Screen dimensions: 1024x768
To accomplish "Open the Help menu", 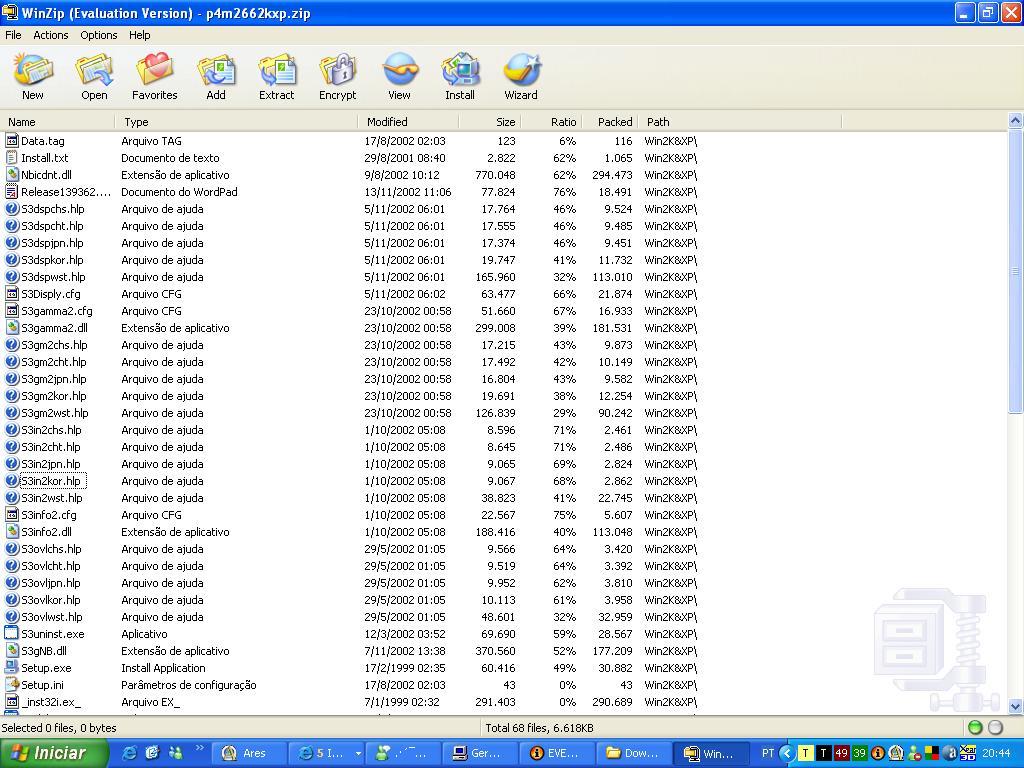I will (x=139, y=35).
